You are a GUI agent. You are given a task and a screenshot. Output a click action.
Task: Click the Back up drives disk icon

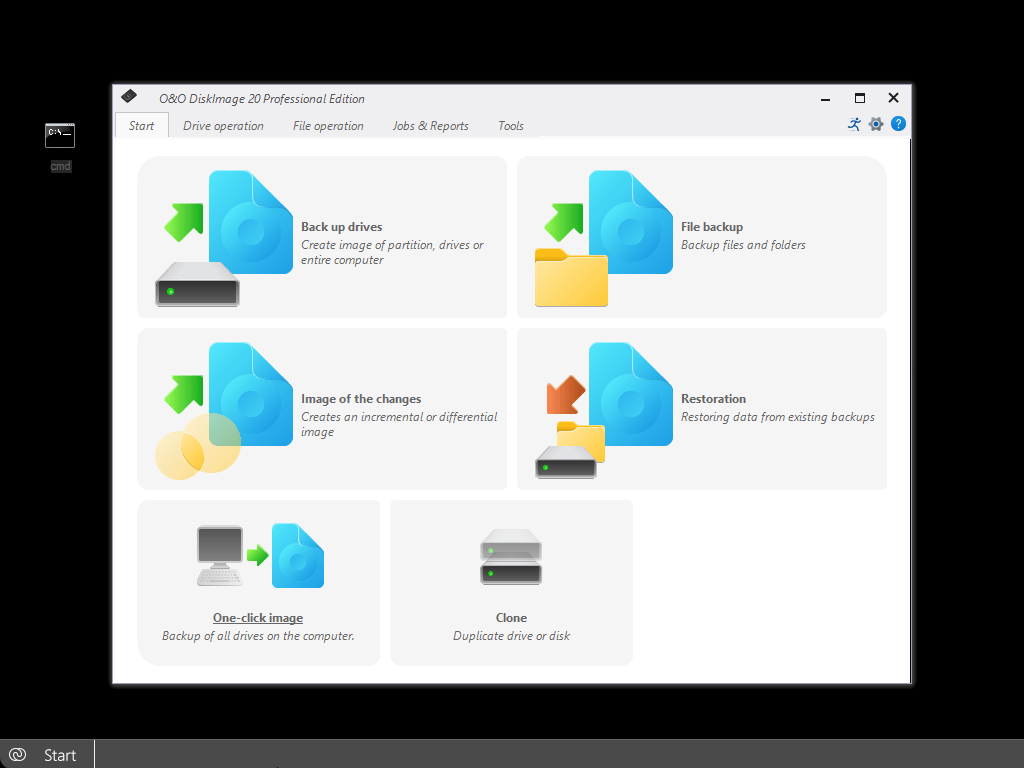(224, 238)
